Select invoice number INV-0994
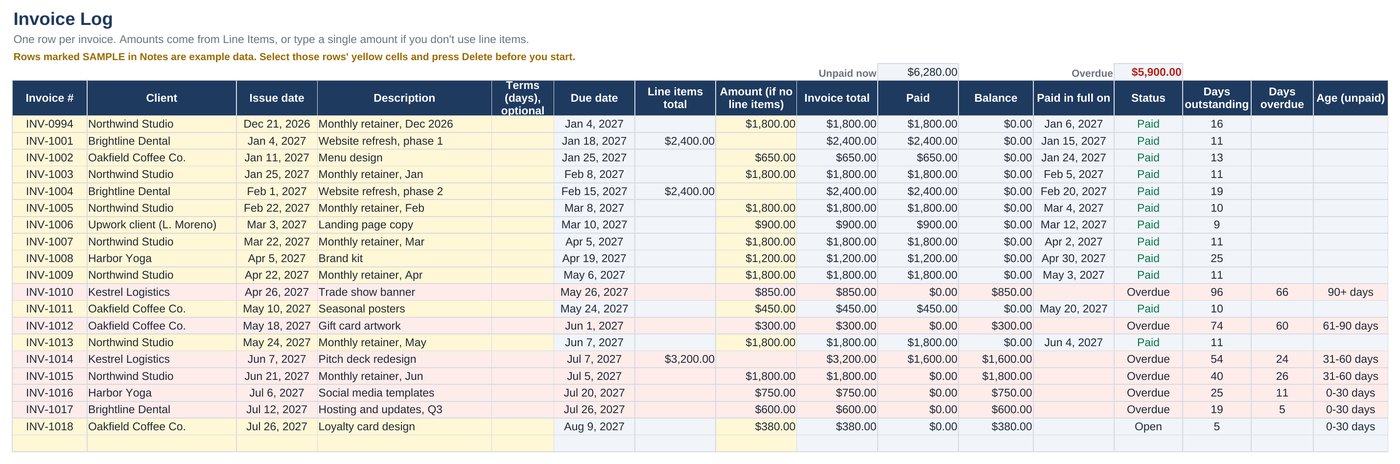This screenshot has height=464, width=1400. point(50,124)
